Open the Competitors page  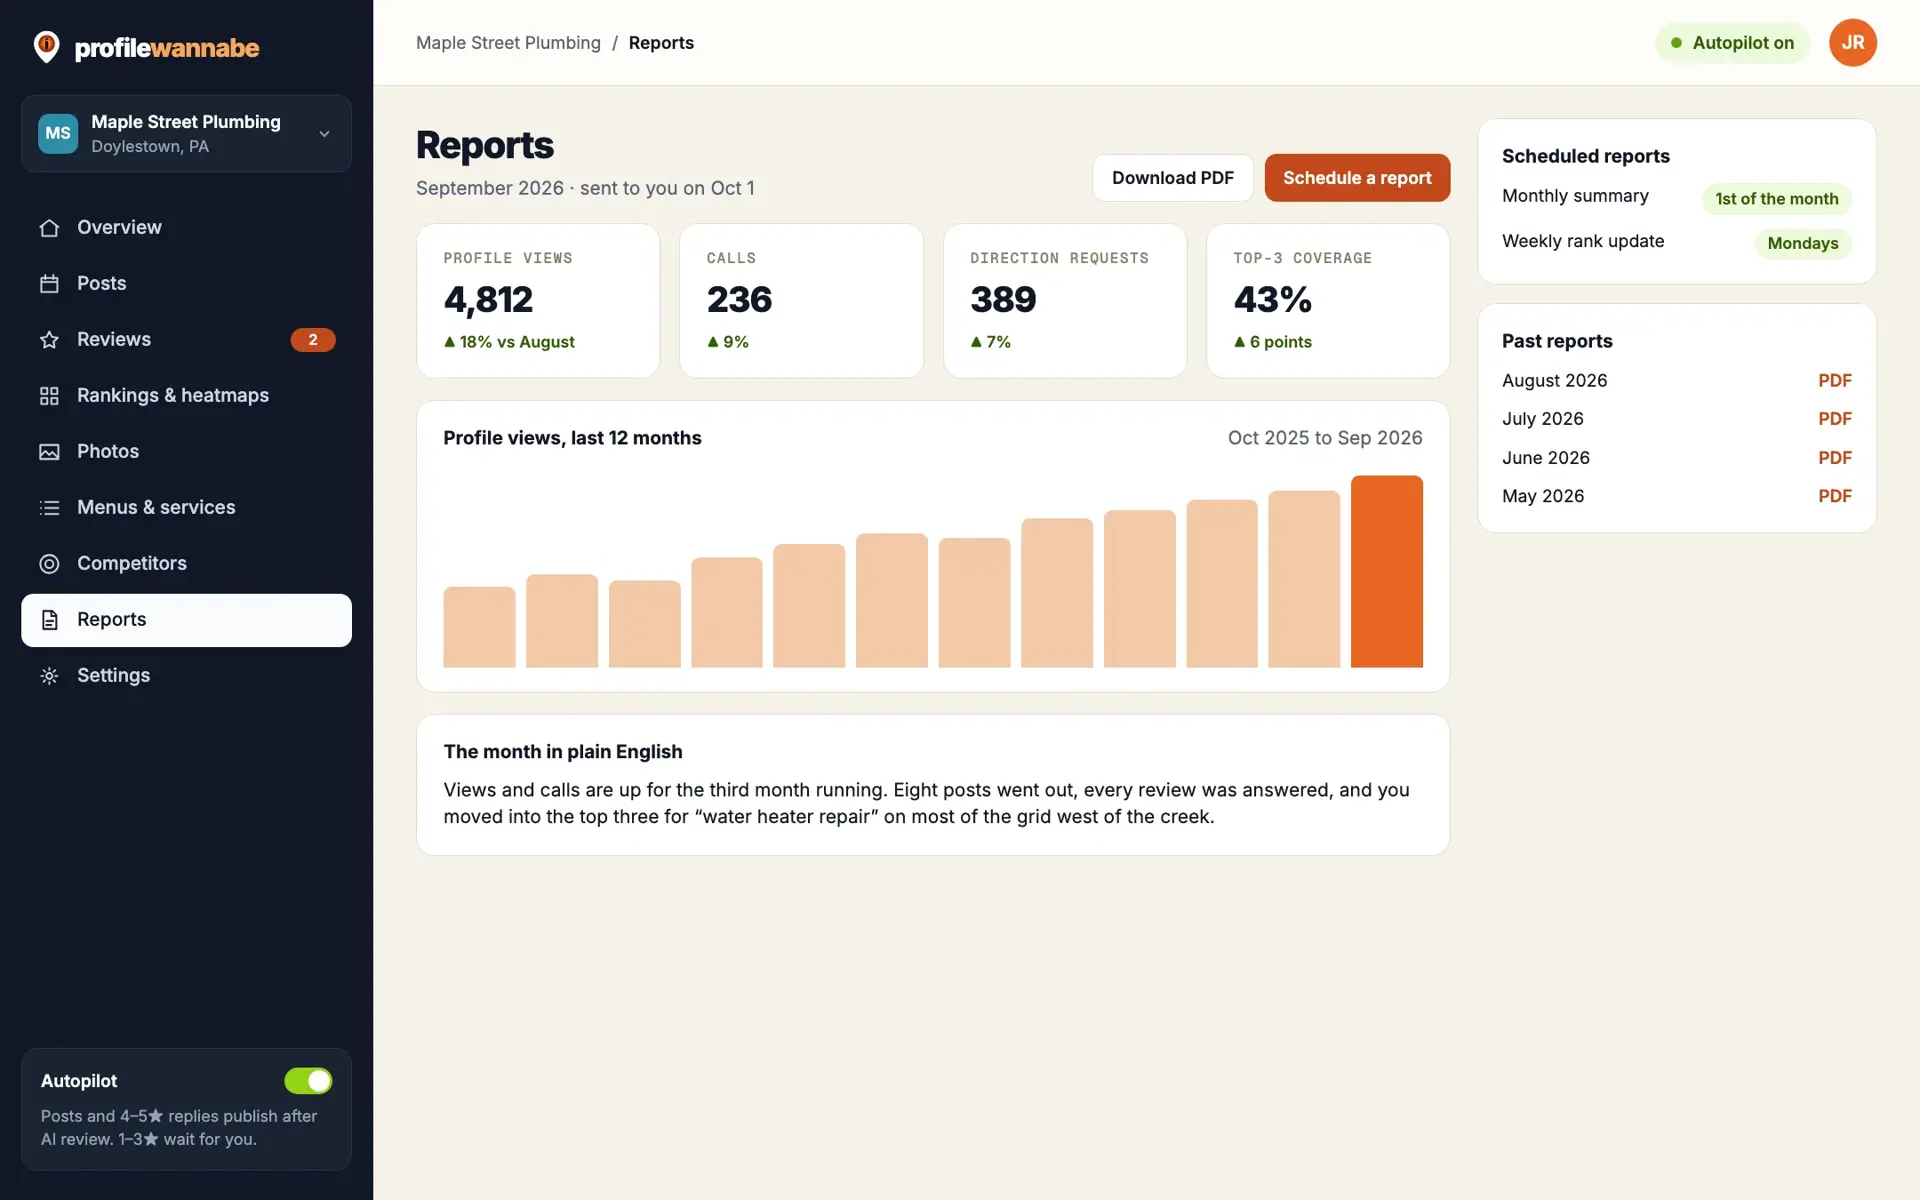pyautogui.click(x=186, y=564)
